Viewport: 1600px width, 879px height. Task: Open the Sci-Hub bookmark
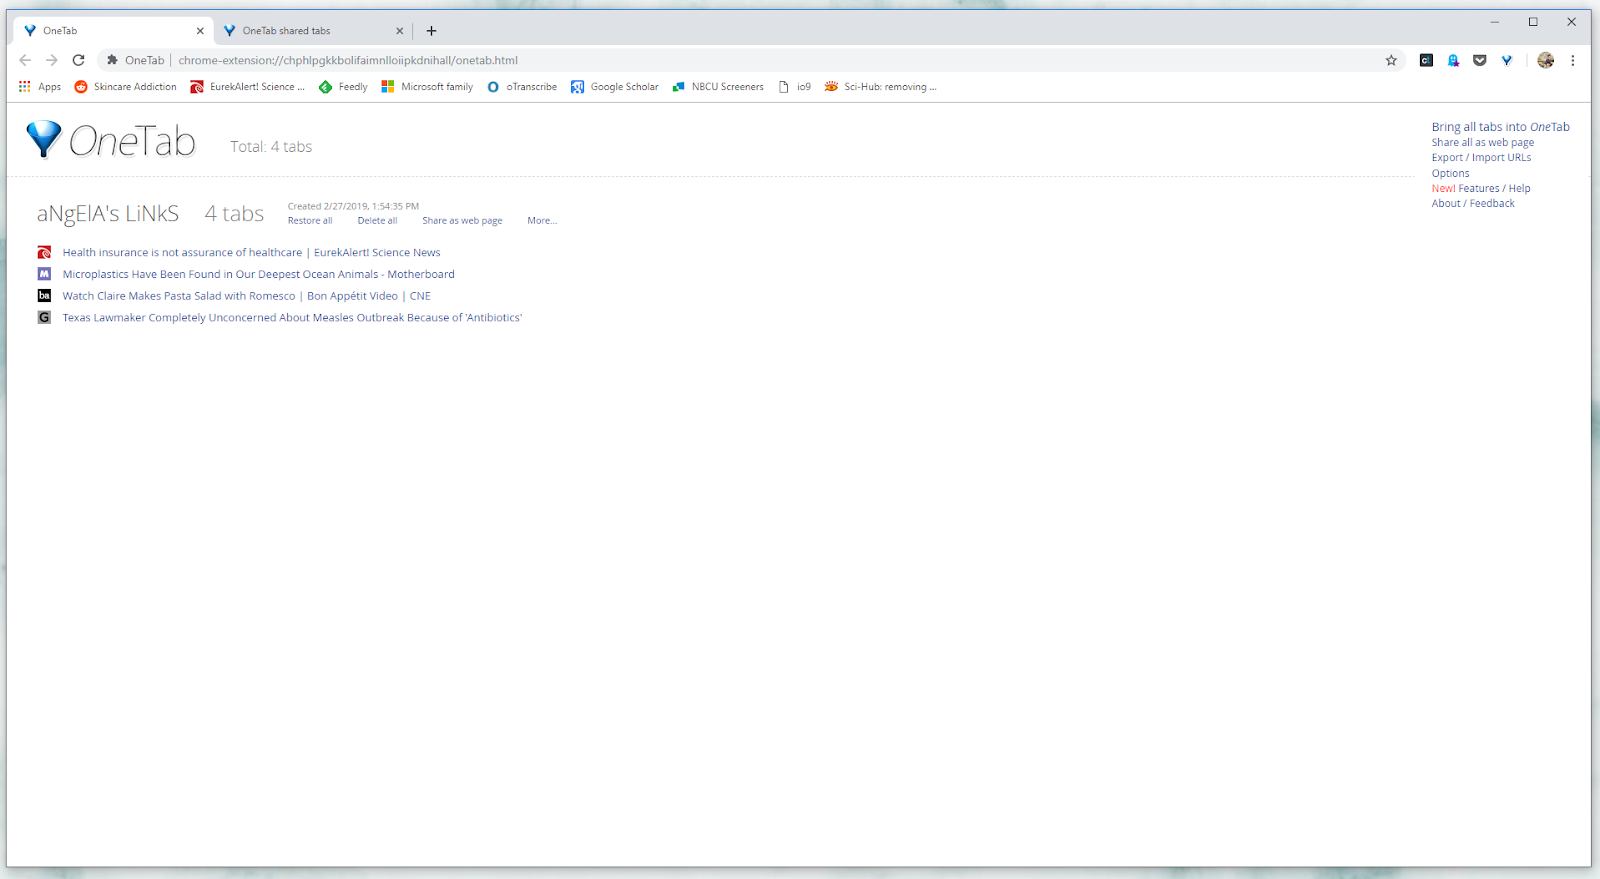pyautogui.click(x=881, y=87)
